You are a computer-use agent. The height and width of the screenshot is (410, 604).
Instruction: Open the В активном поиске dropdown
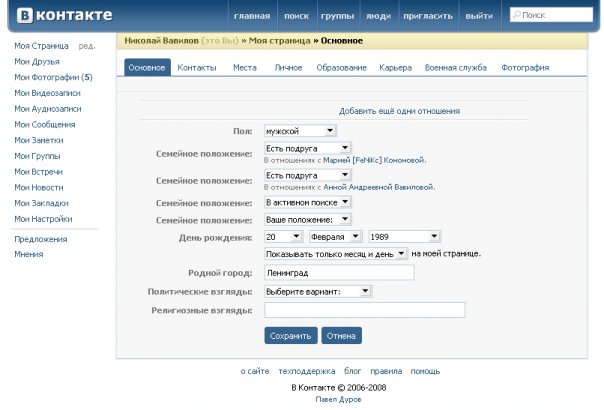click(308, 202)
